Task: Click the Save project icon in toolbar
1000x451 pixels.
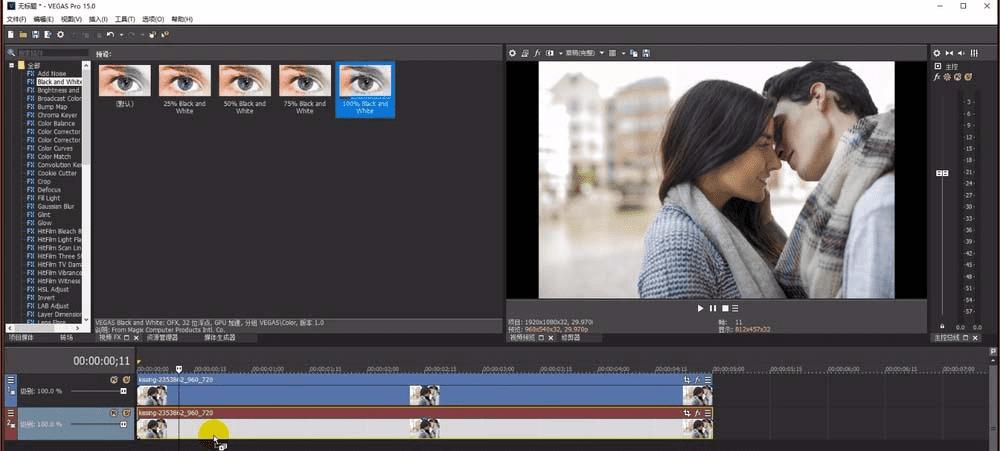Action: pos(35,35)
